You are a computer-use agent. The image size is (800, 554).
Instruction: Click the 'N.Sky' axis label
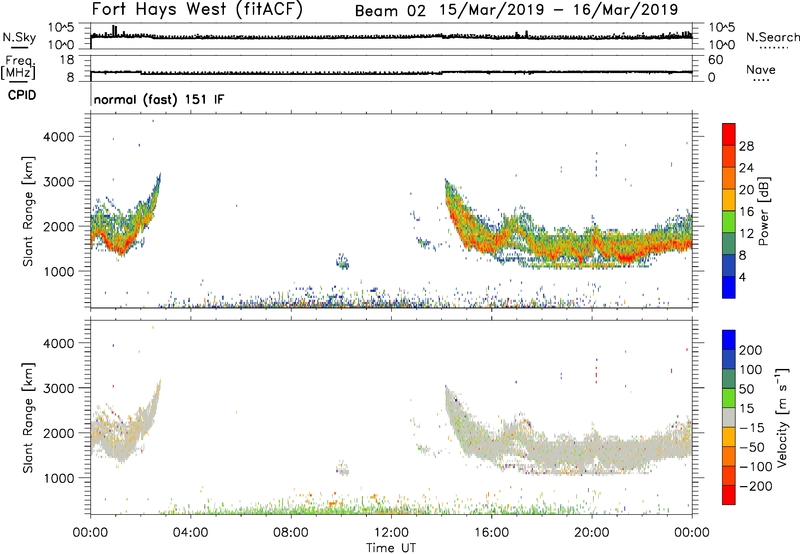tap(19, 37)
